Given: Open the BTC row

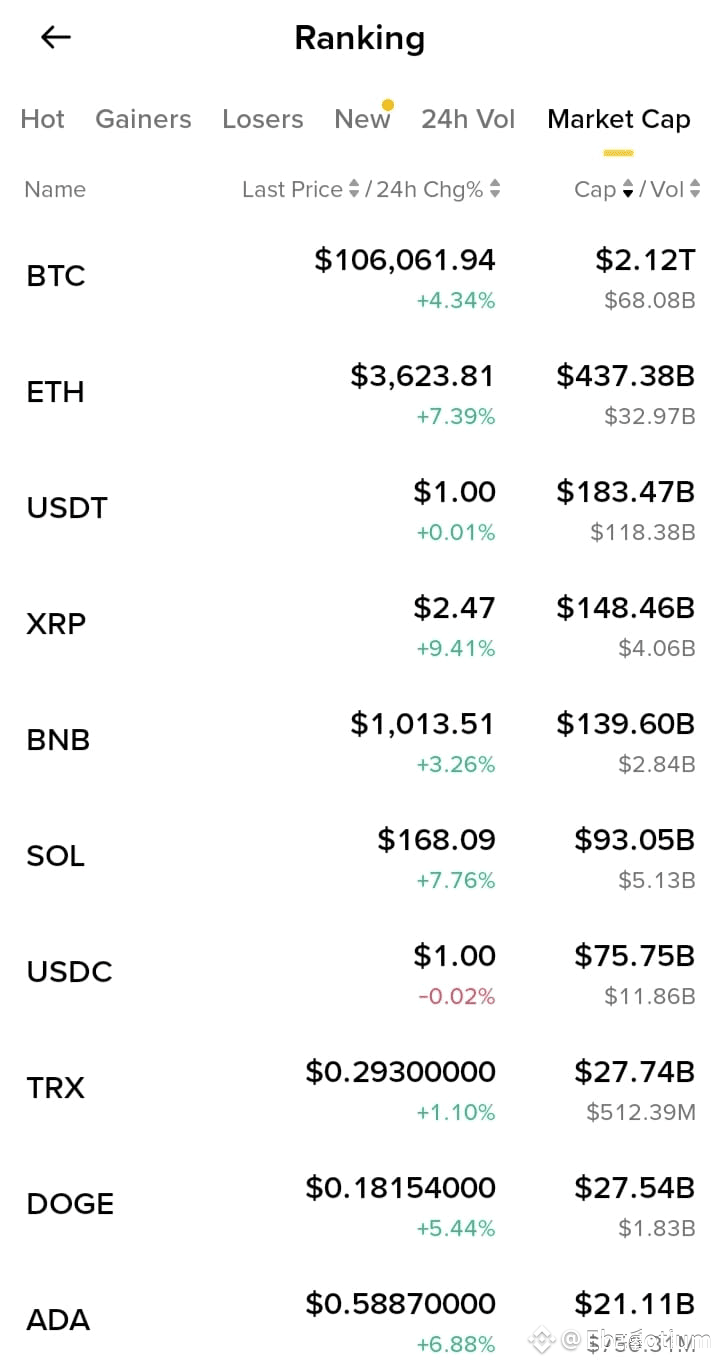Looking at the screenshot, I should (x=360, y=276).
